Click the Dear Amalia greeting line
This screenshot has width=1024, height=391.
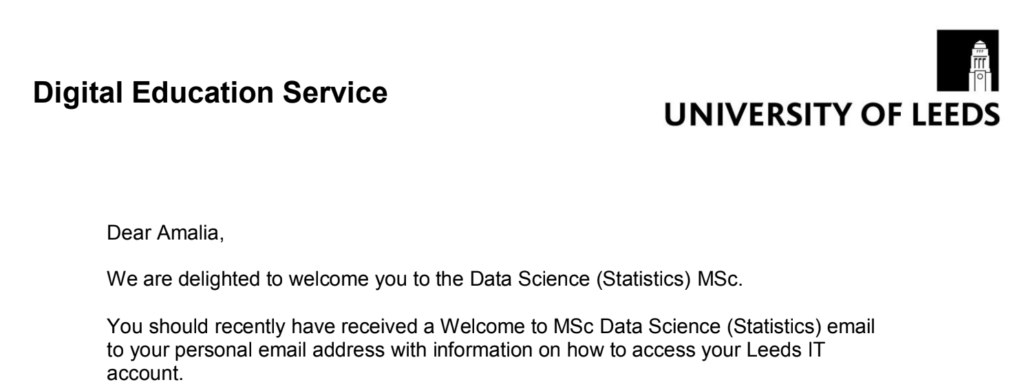pos(165,233)
